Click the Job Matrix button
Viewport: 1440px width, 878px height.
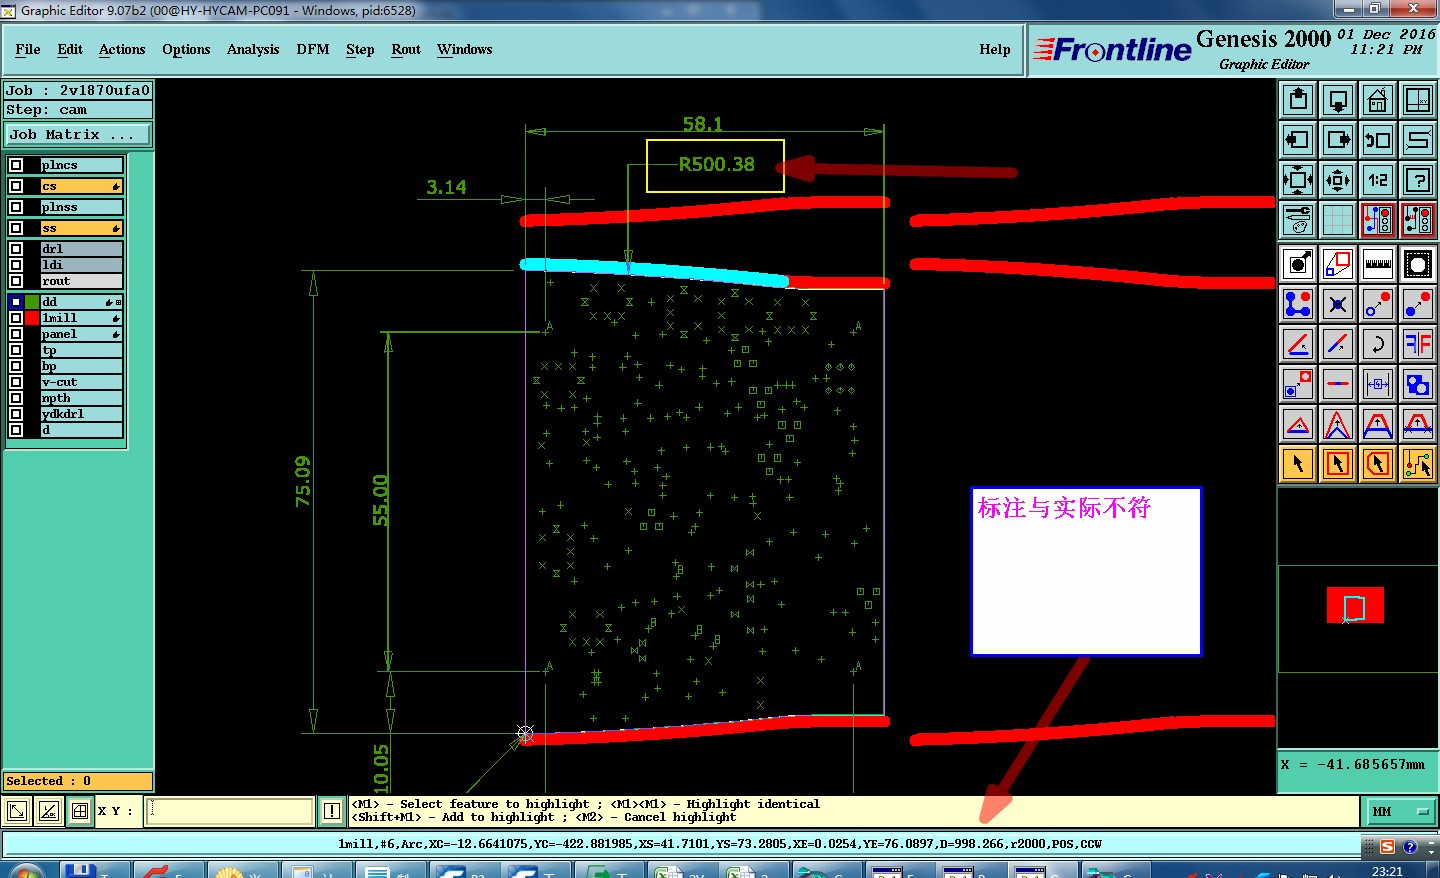pos(78,134)
